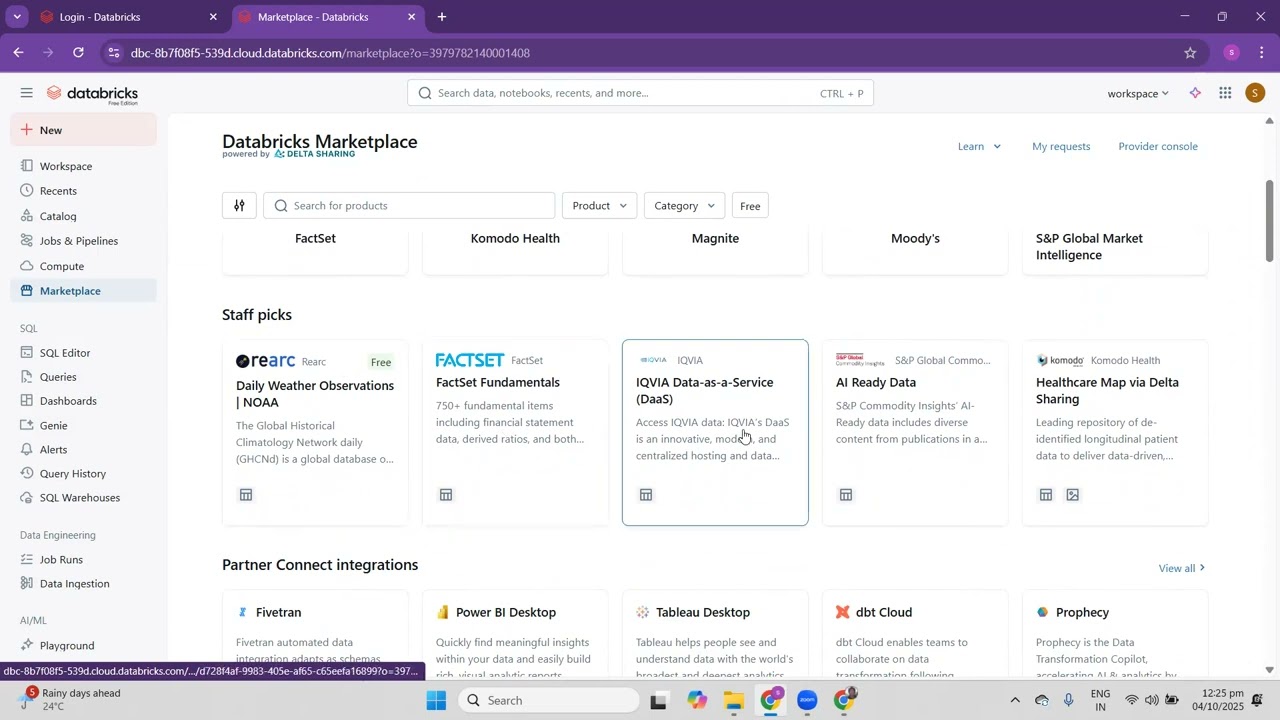This screenshot has width=1280, height=720.
Task: Open File Explorer from the taskbar
Action: pos(734,700)
